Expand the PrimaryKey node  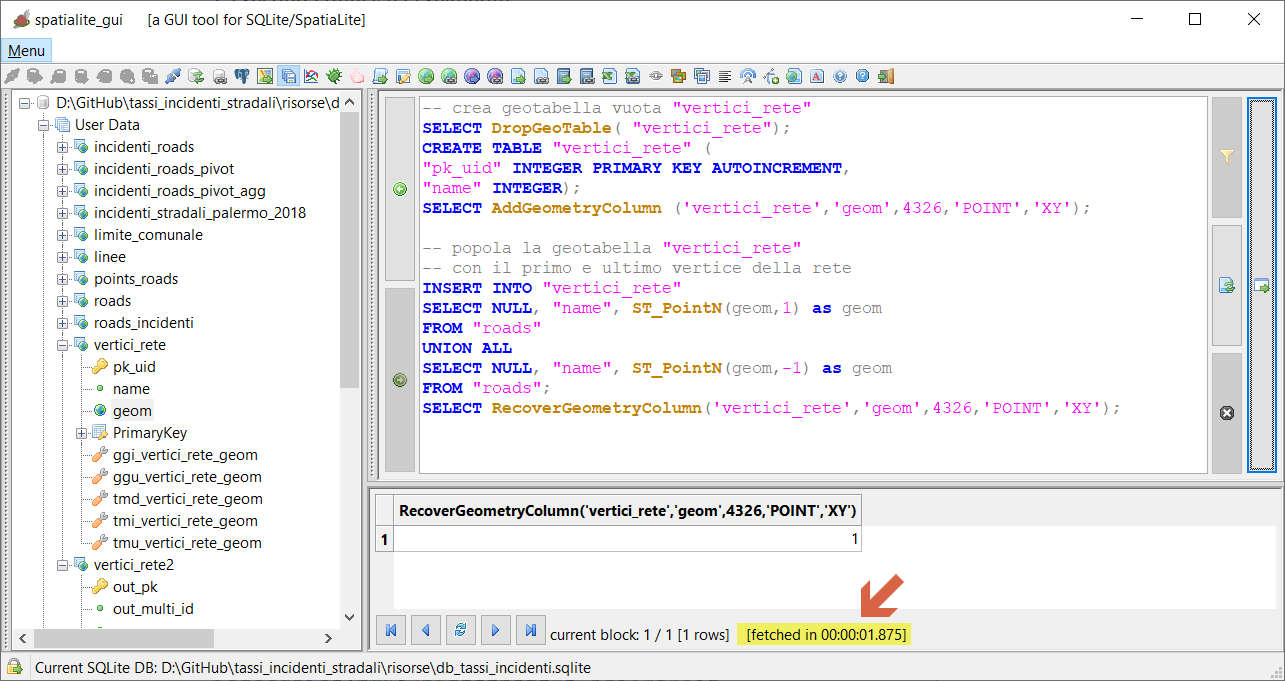tap(81, 433)
